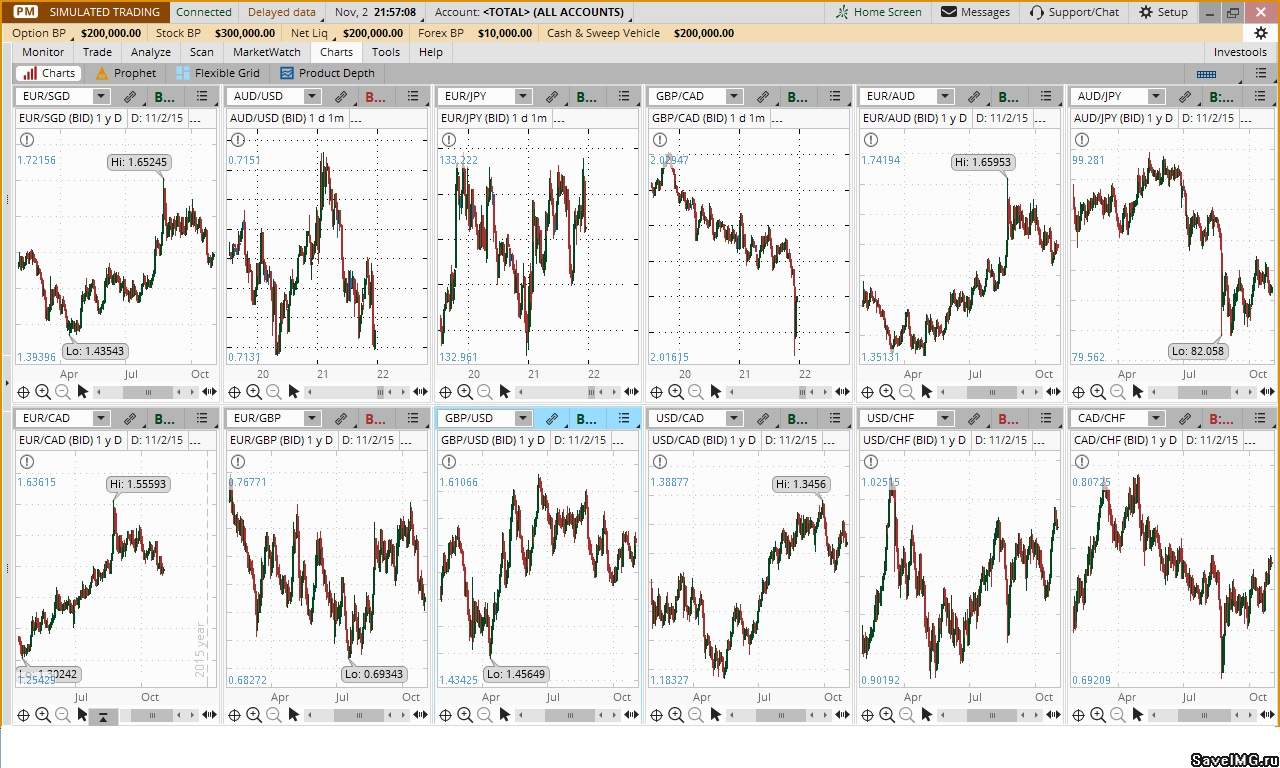Open the chart grid layout icon

click(1206, 73)
